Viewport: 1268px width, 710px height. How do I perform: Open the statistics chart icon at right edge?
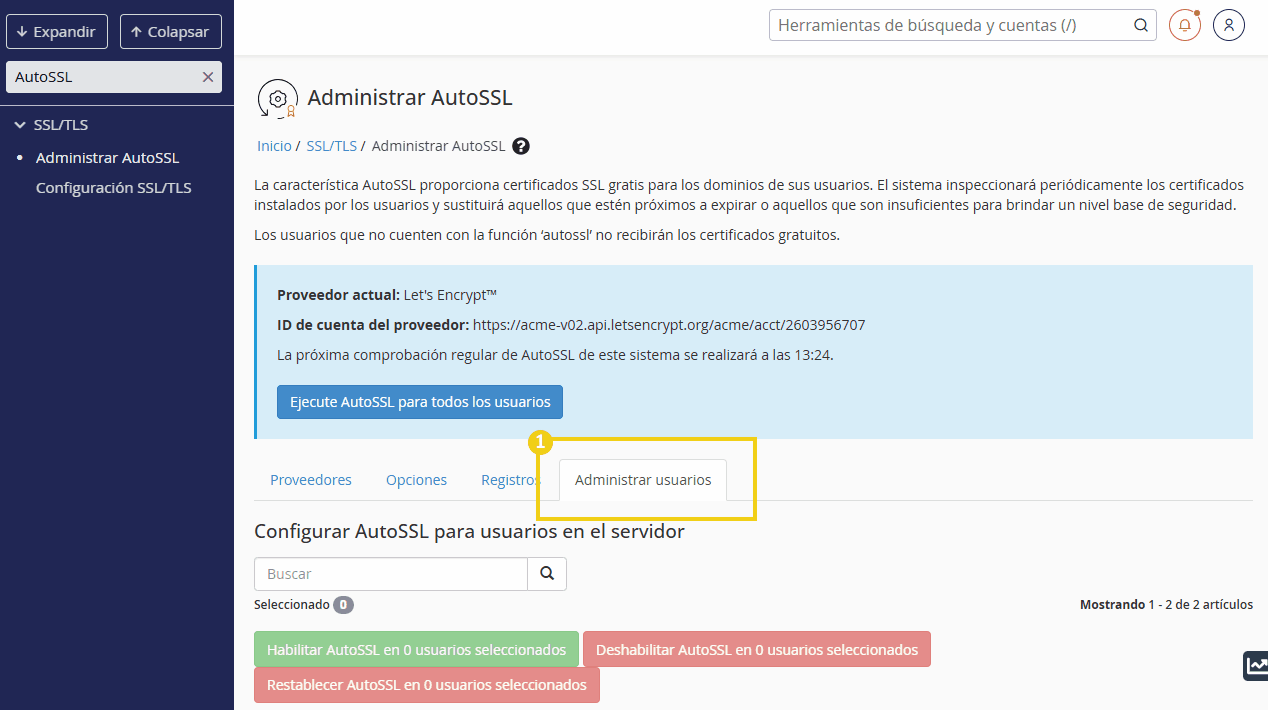(x=1255, y=666)
